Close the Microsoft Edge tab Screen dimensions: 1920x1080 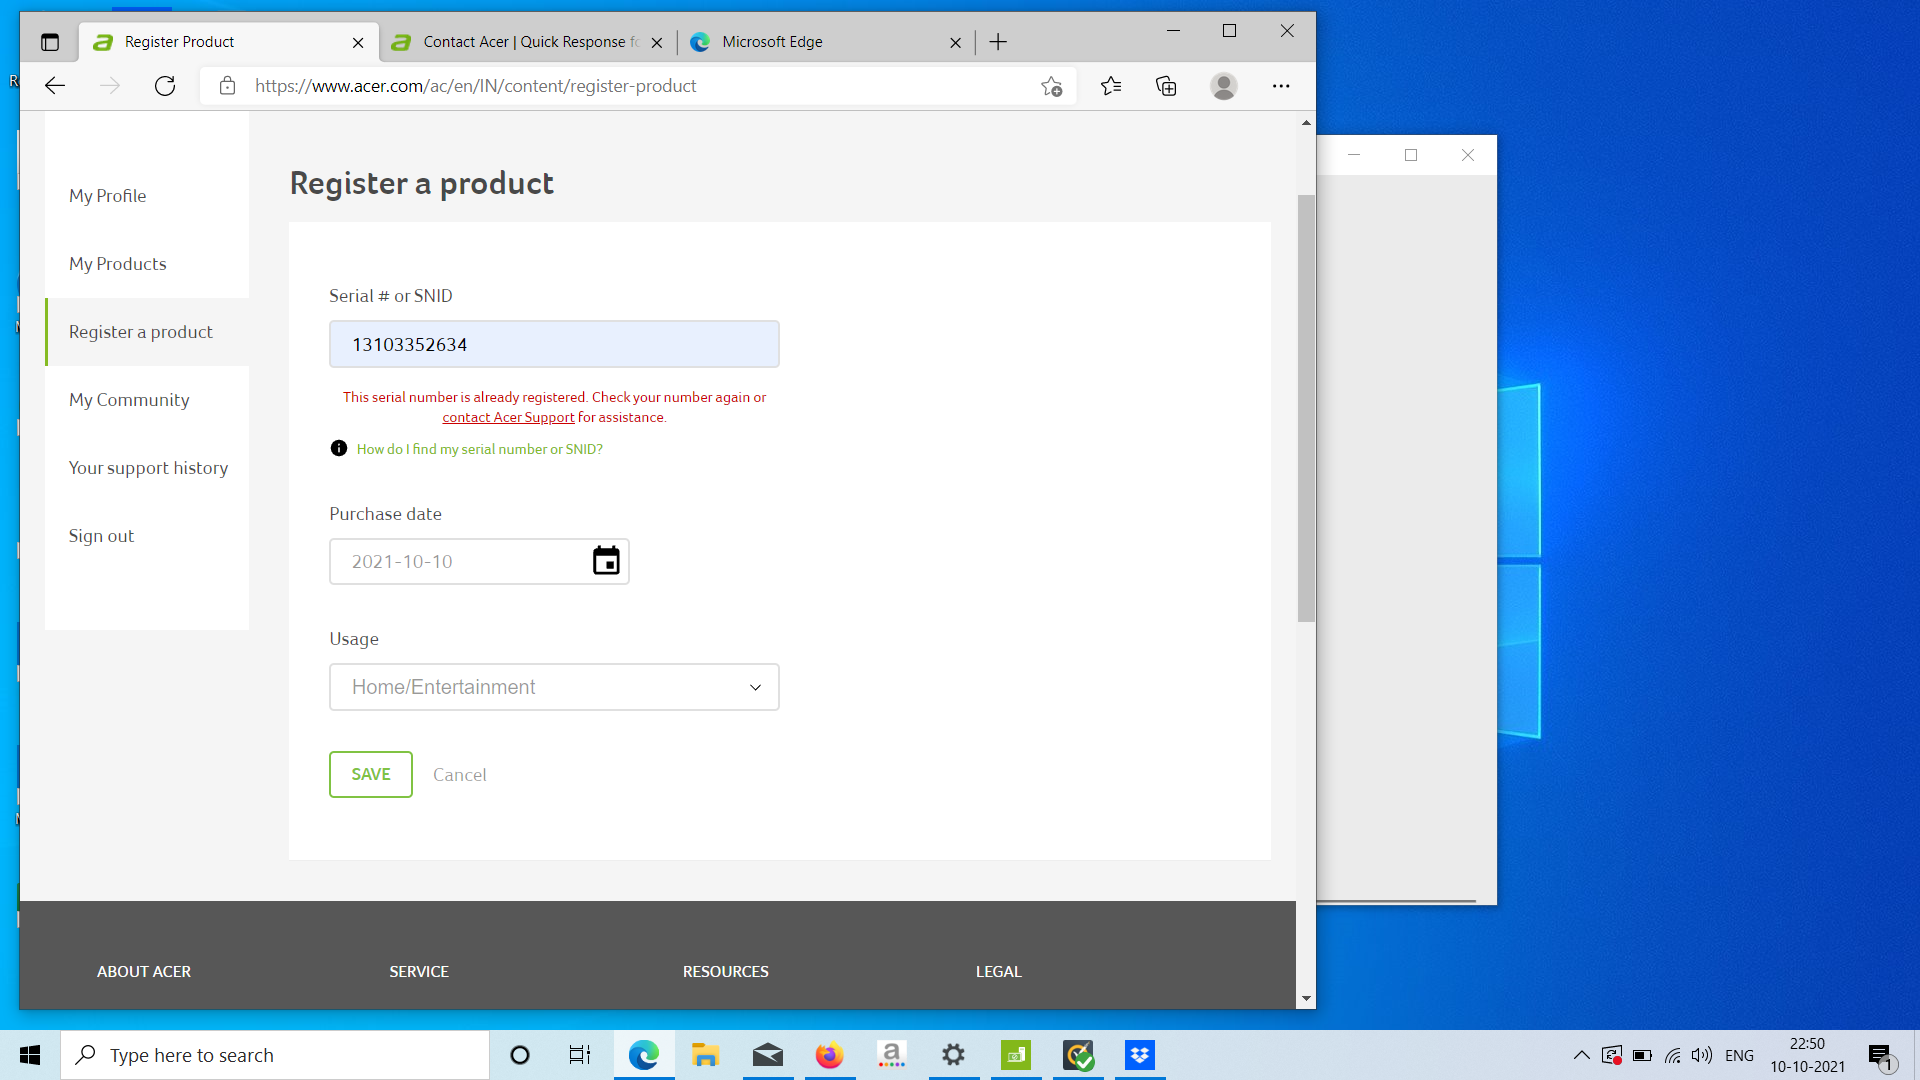tap(955, 42)
